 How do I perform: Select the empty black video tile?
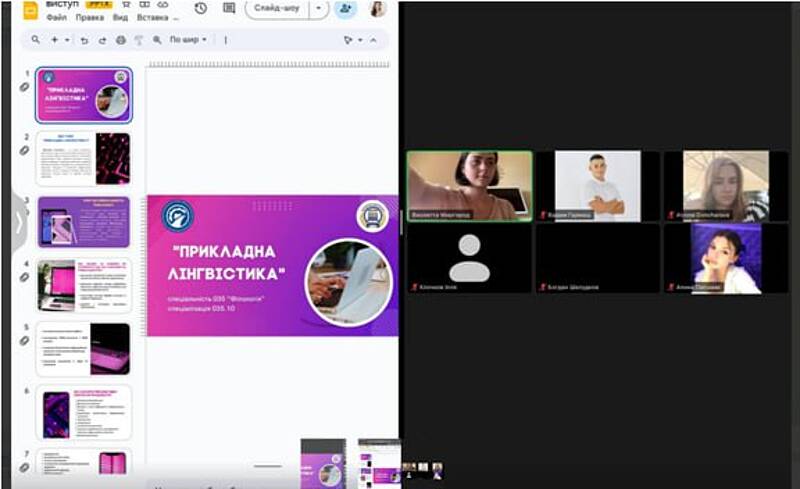click(597, 259)
